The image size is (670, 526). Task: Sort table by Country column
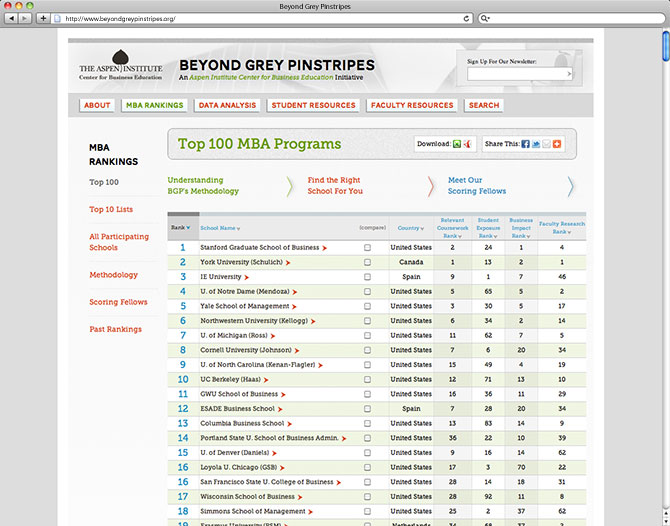click(x=411, y=228)
